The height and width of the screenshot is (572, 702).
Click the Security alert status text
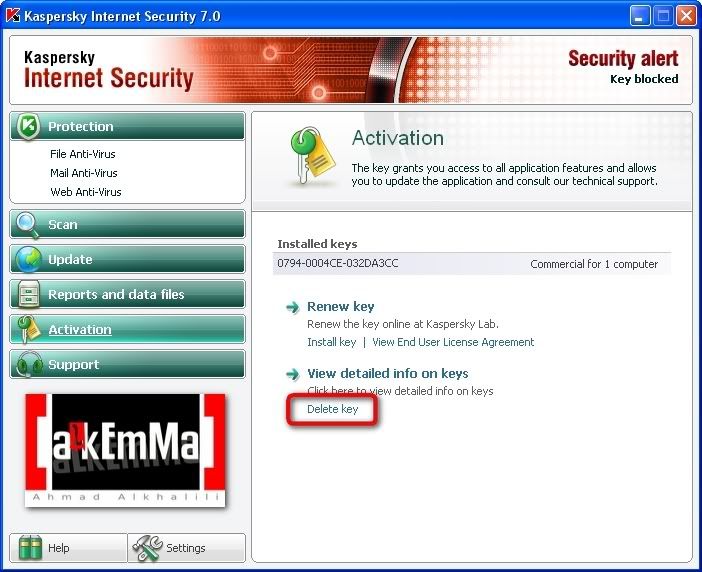(623, 59)
